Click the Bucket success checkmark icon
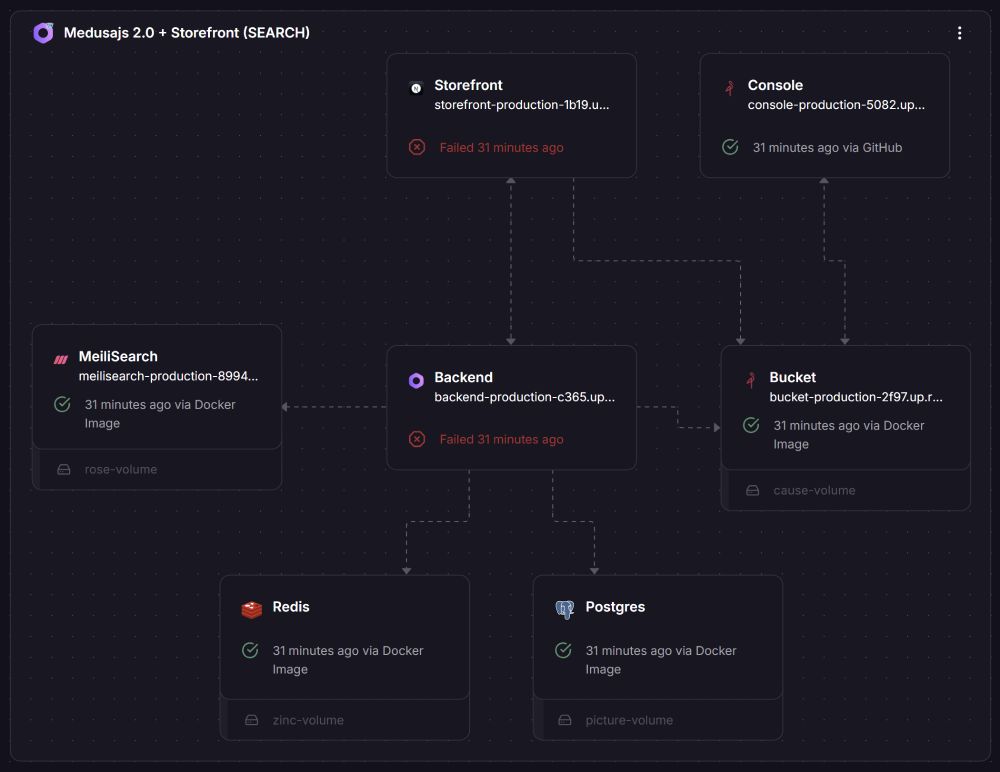Viewport: 1000px width, 772px height. [x=751, y=425]
